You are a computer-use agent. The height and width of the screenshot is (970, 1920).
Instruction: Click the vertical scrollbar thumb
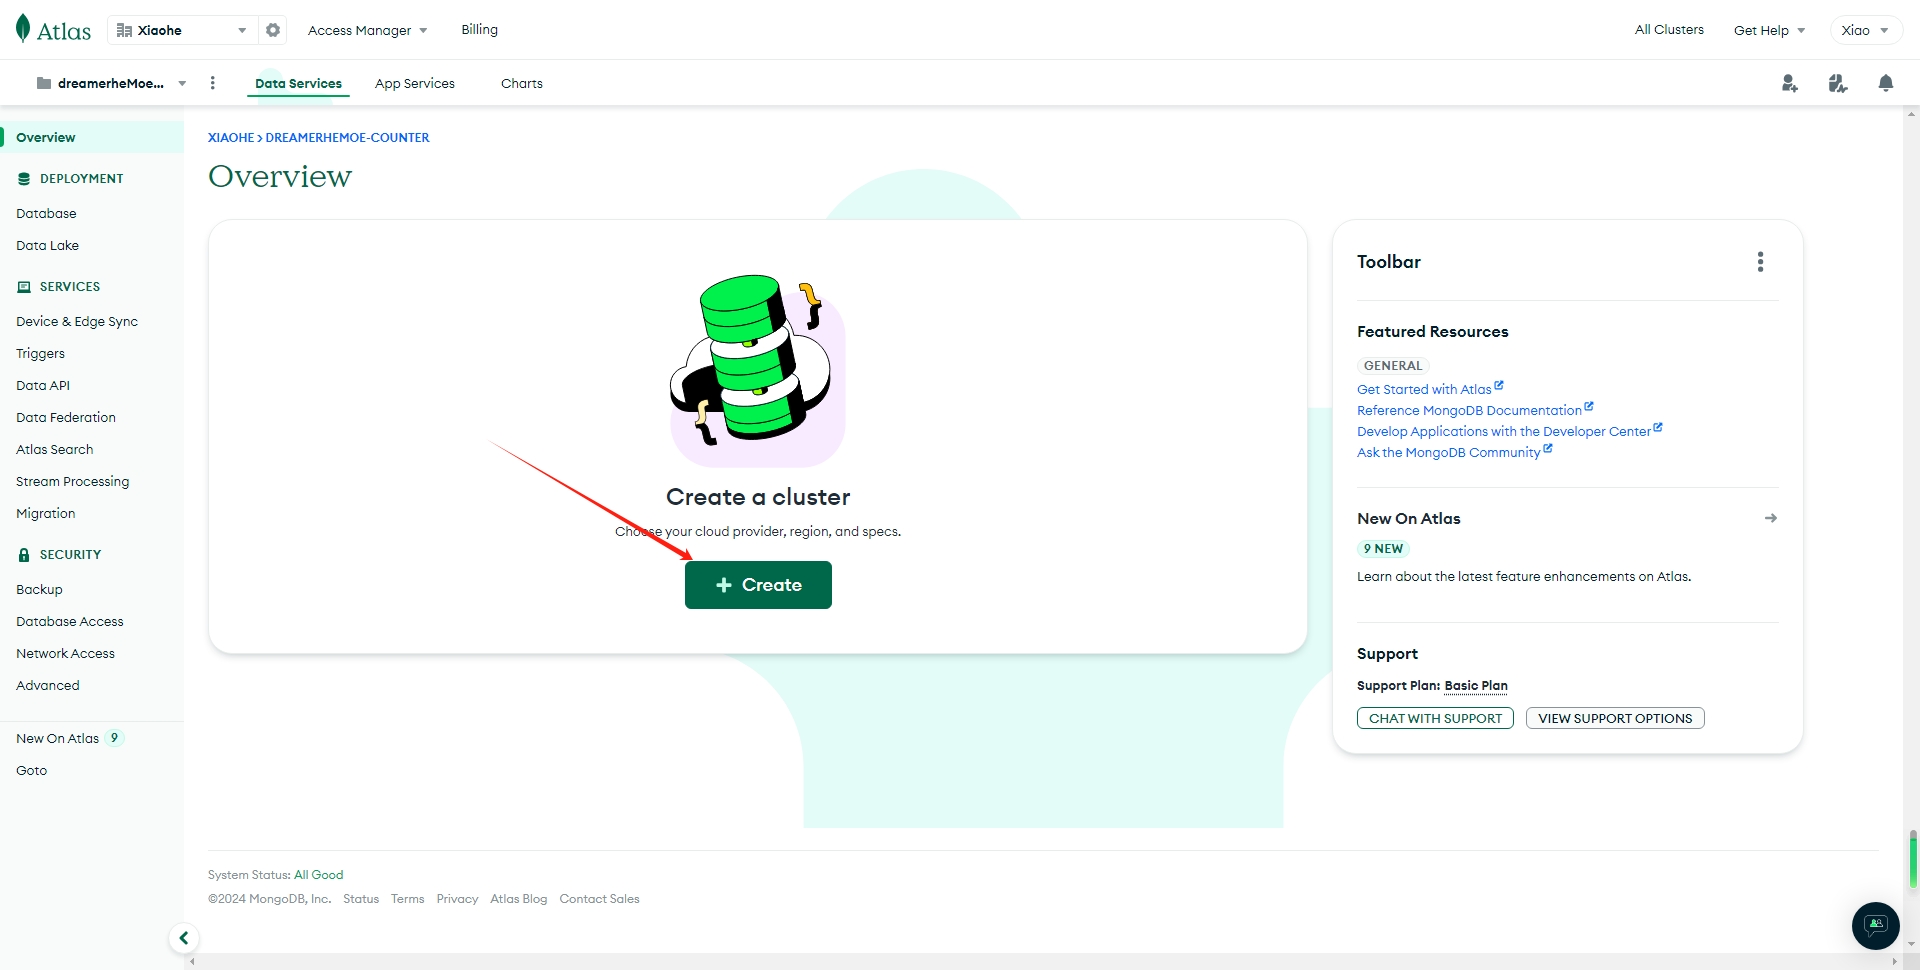coord(1913,860)
